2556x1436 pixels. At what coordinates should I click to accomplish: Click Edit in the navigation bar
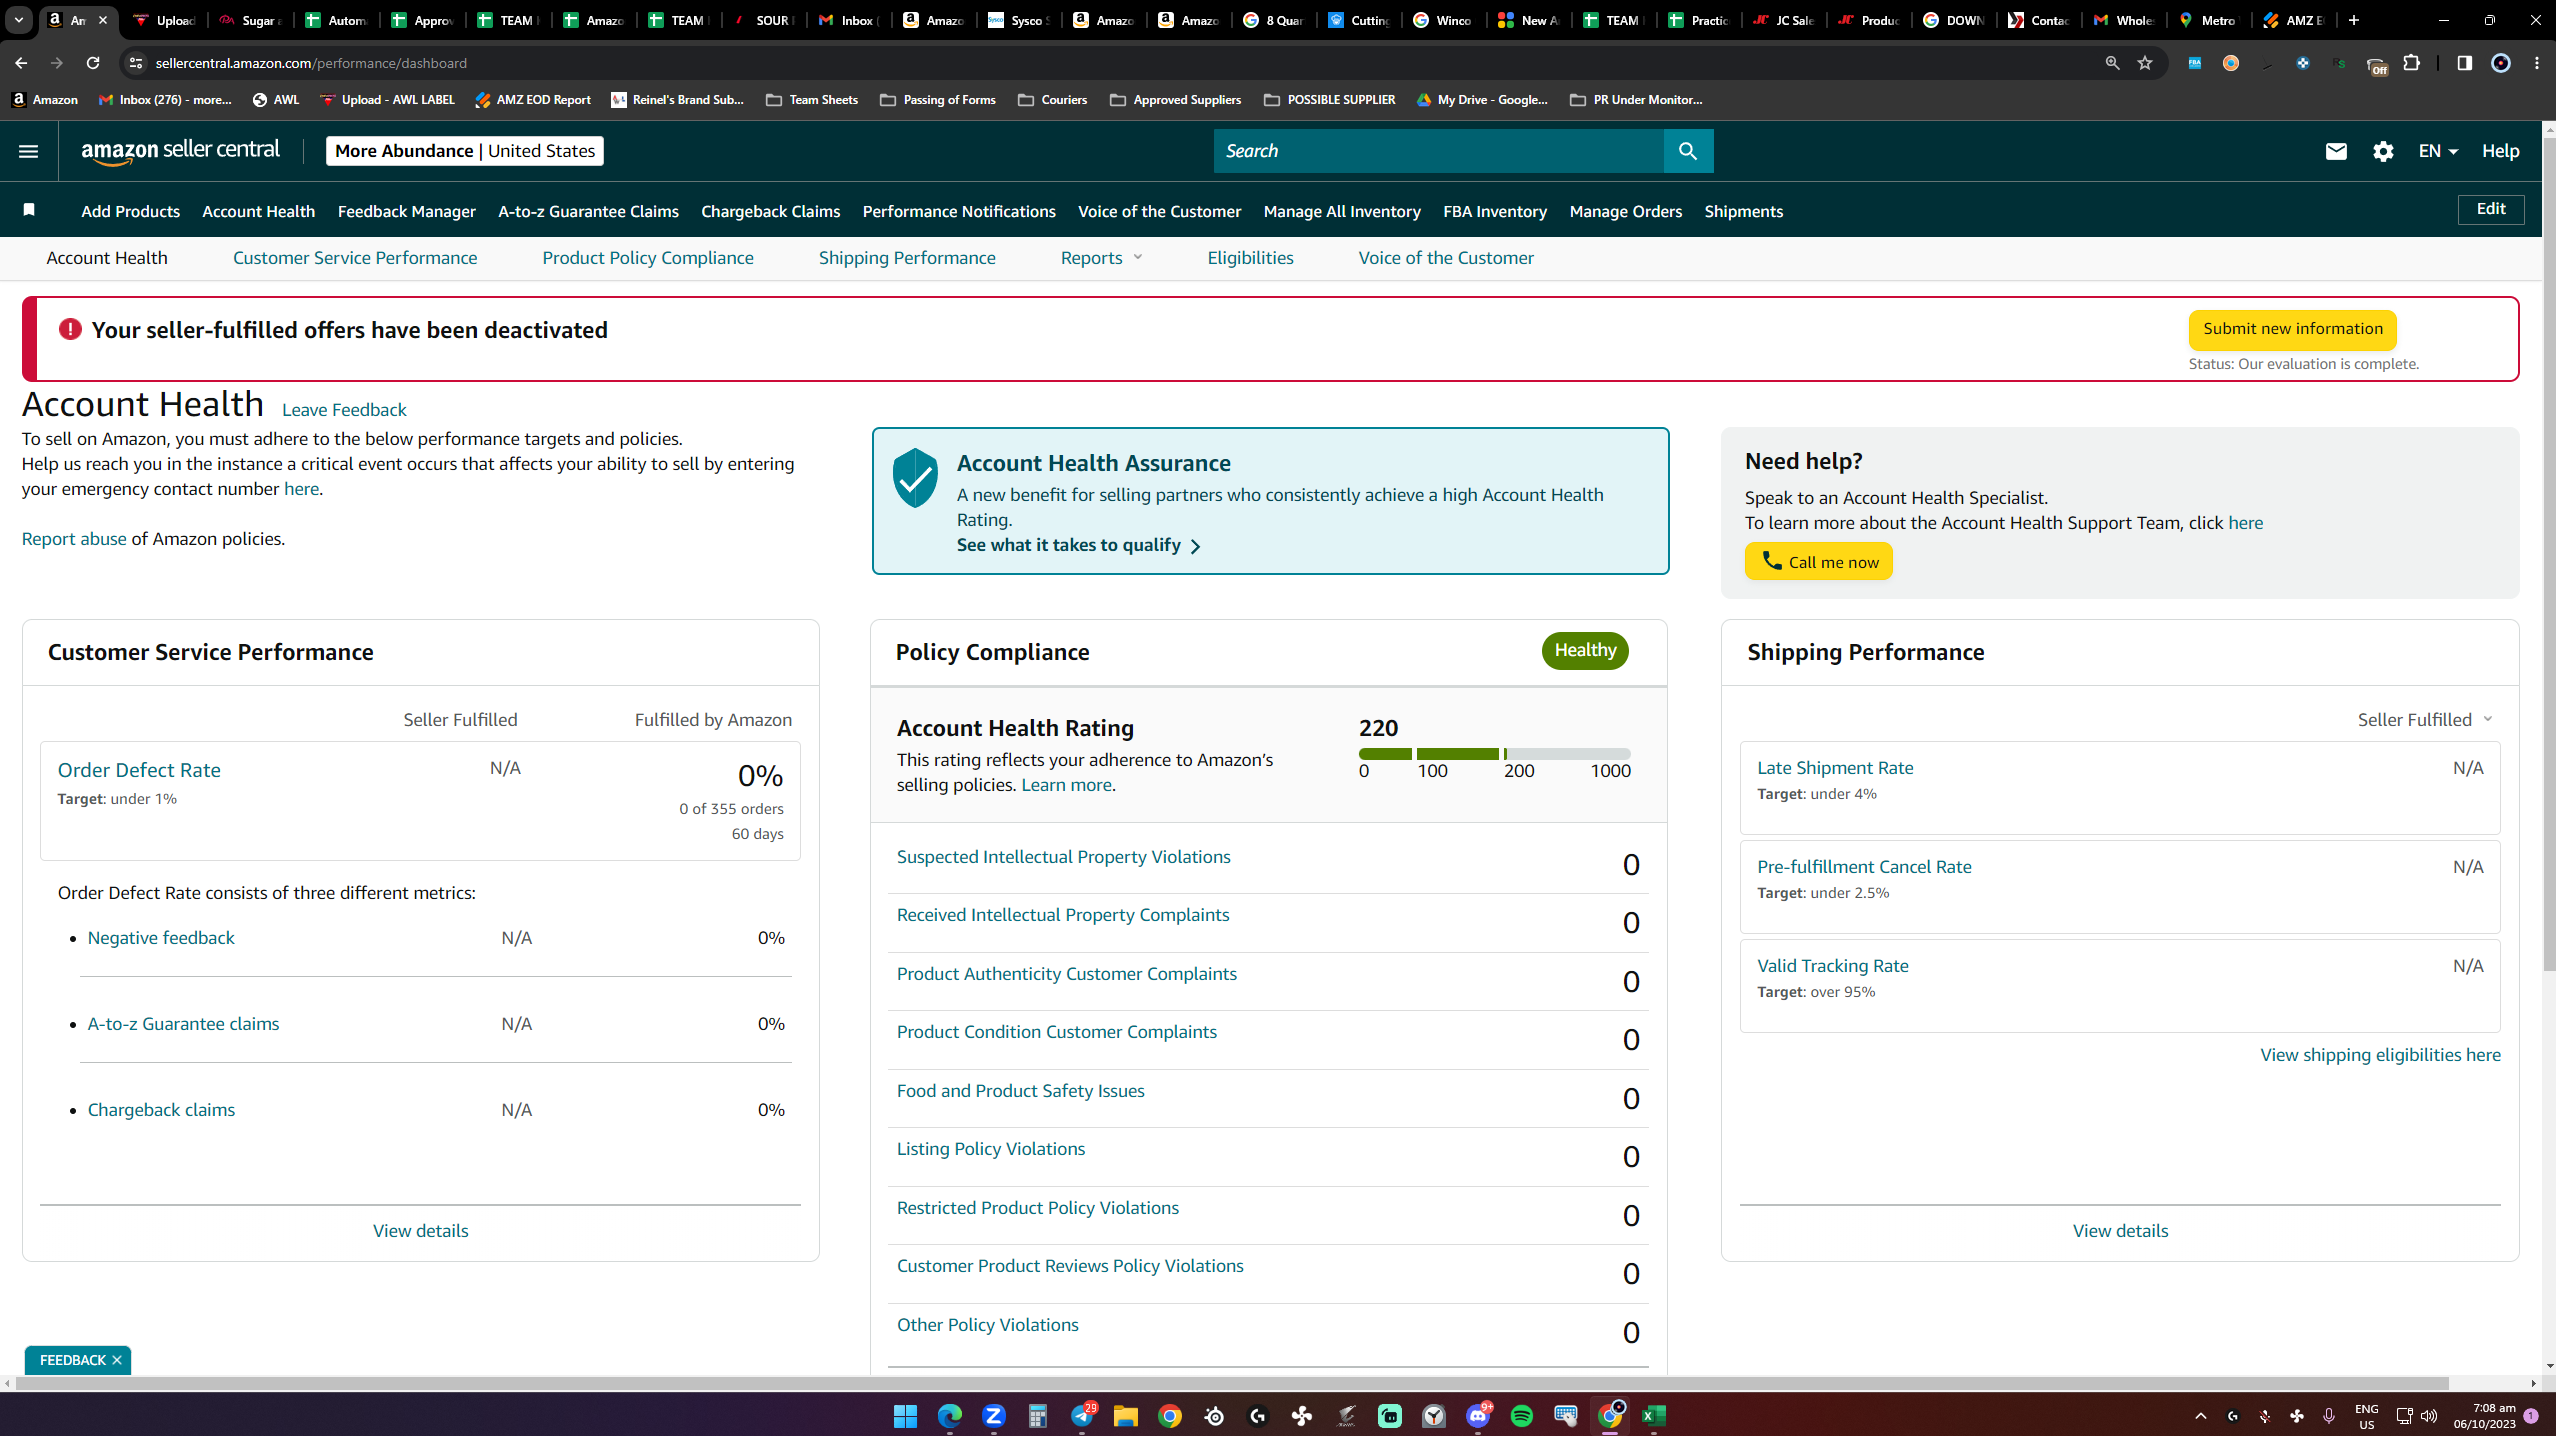2491,209
